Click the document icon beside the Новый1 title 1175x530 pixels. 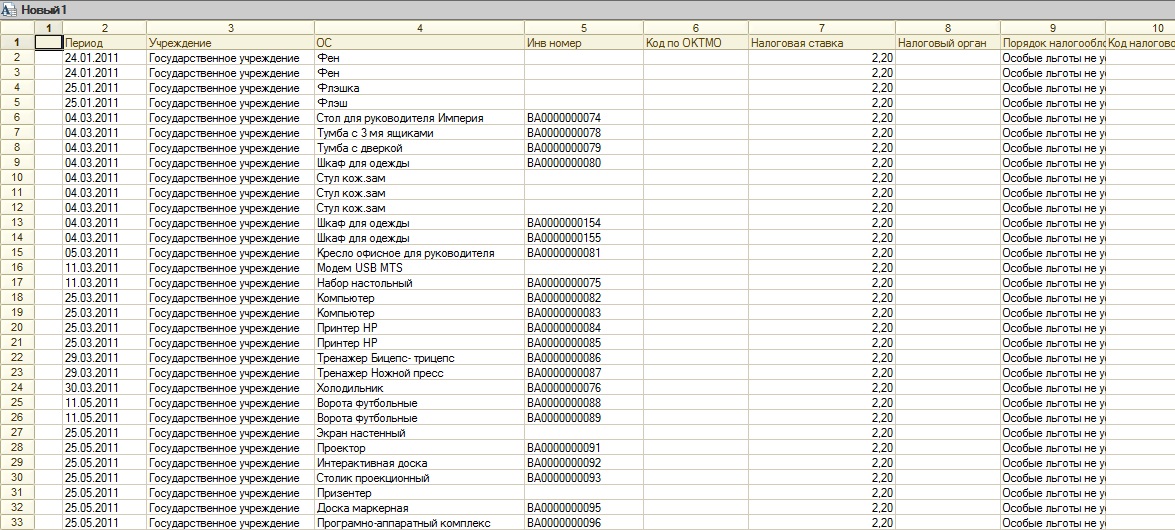10,8
